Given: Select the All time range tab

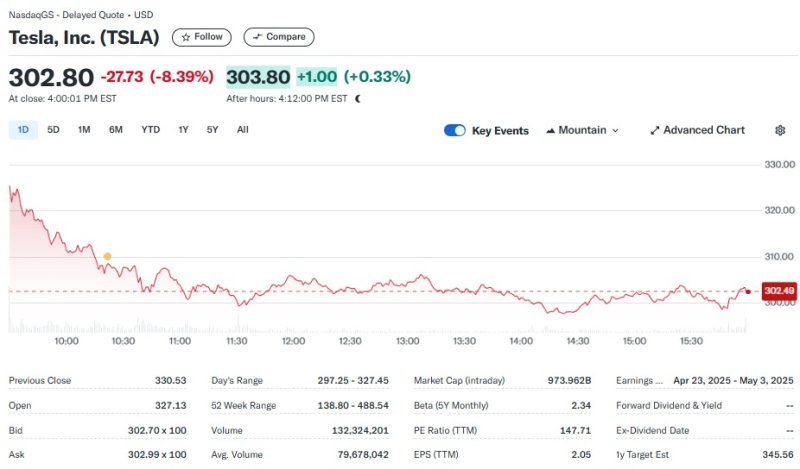Looking at the screenshot, I should (x=243, y=130).
